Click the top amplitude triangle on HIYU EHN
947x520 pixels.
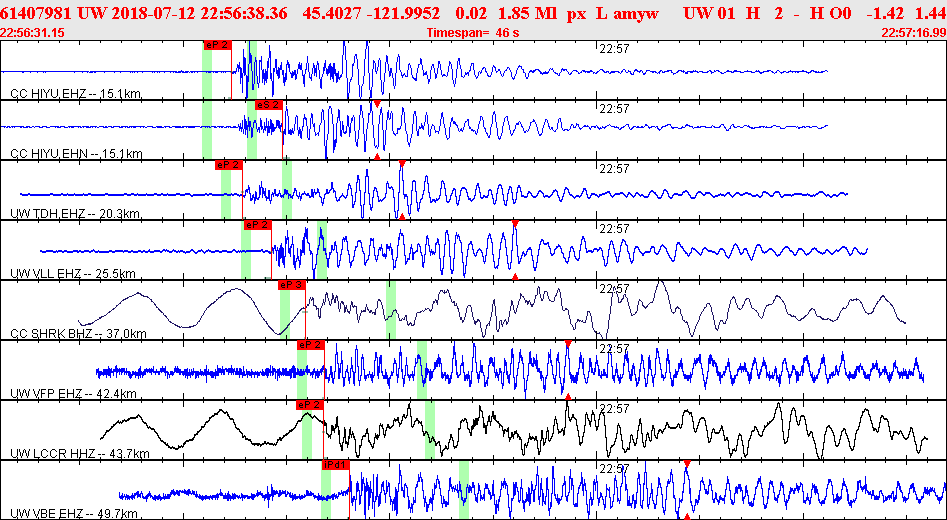click(x=377, y=104)
